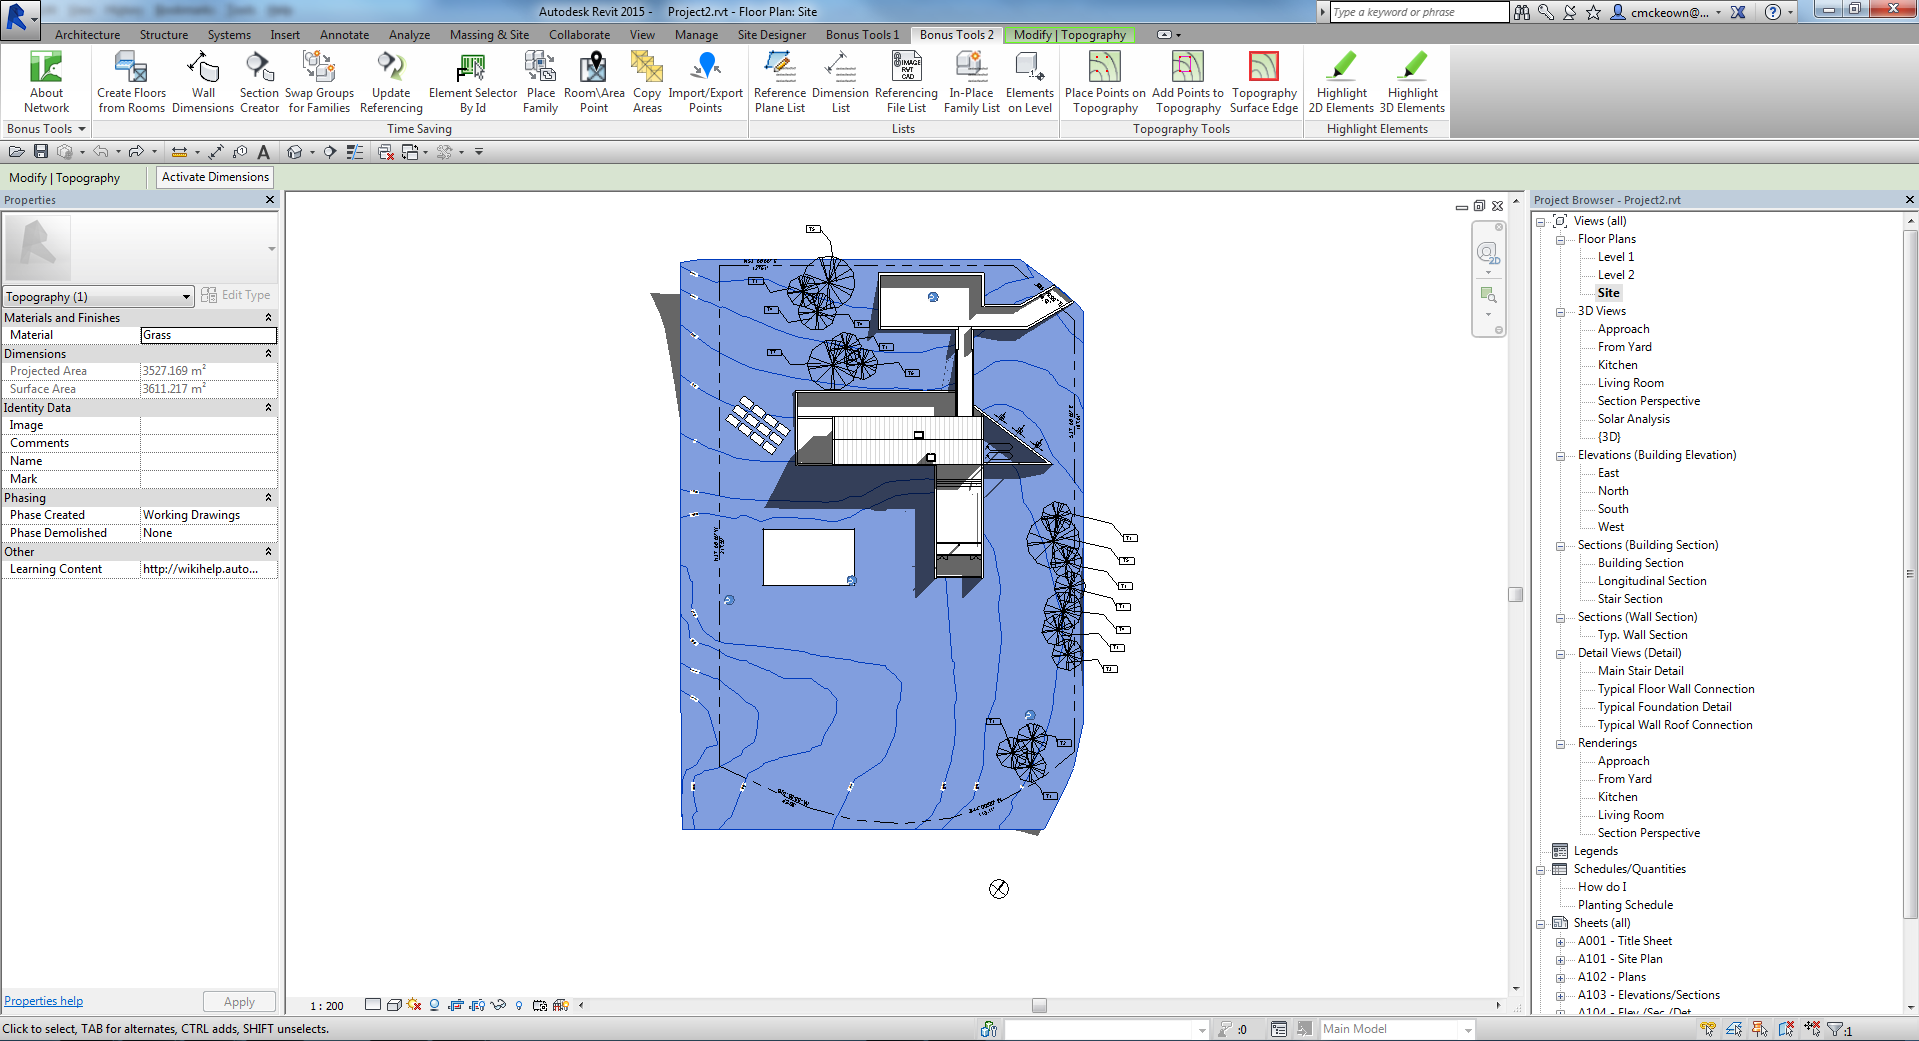1919x1041 pixels.
Task: Expand the A001 - Title Sheet node
Action: (x=1562, y=941)
